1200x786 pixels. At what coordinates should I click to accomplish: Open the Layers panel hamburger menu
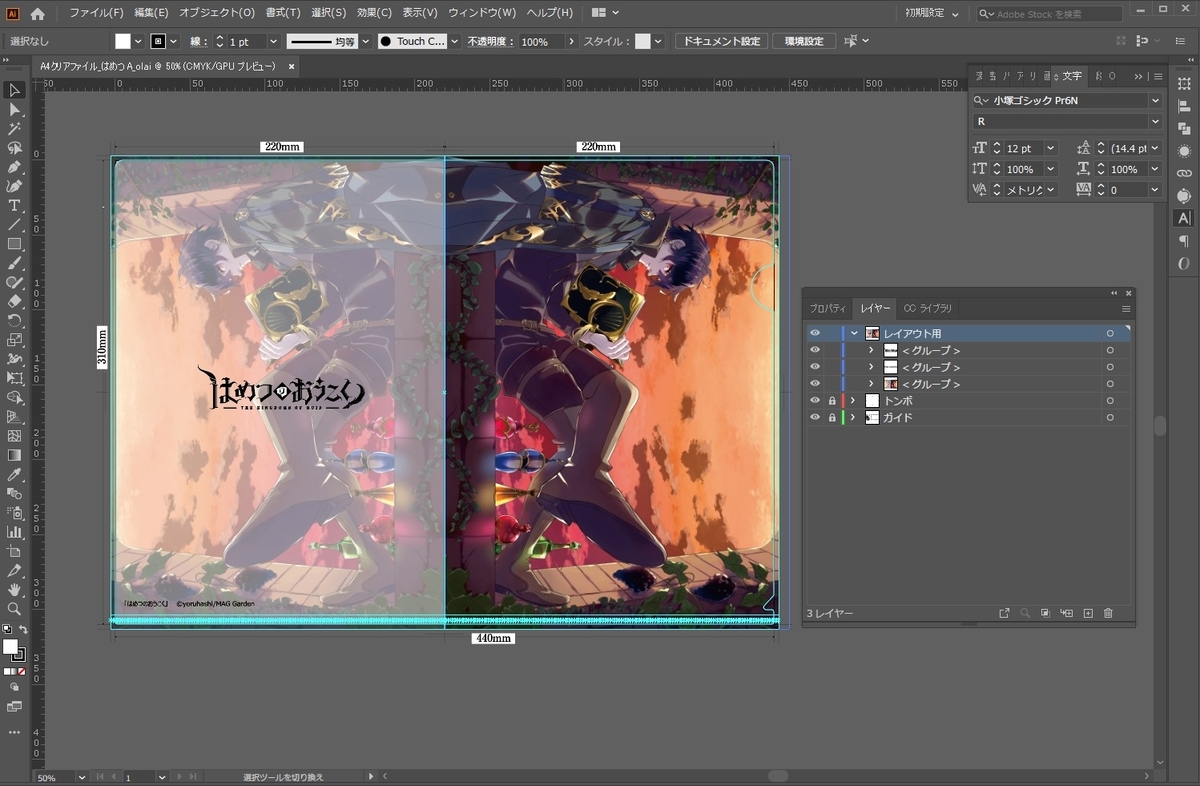click(1126, 308)
